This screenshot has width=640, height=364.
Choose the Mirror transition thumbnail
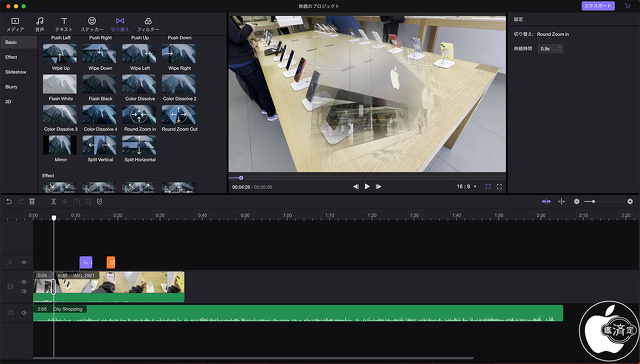click(x=60, y=145)
